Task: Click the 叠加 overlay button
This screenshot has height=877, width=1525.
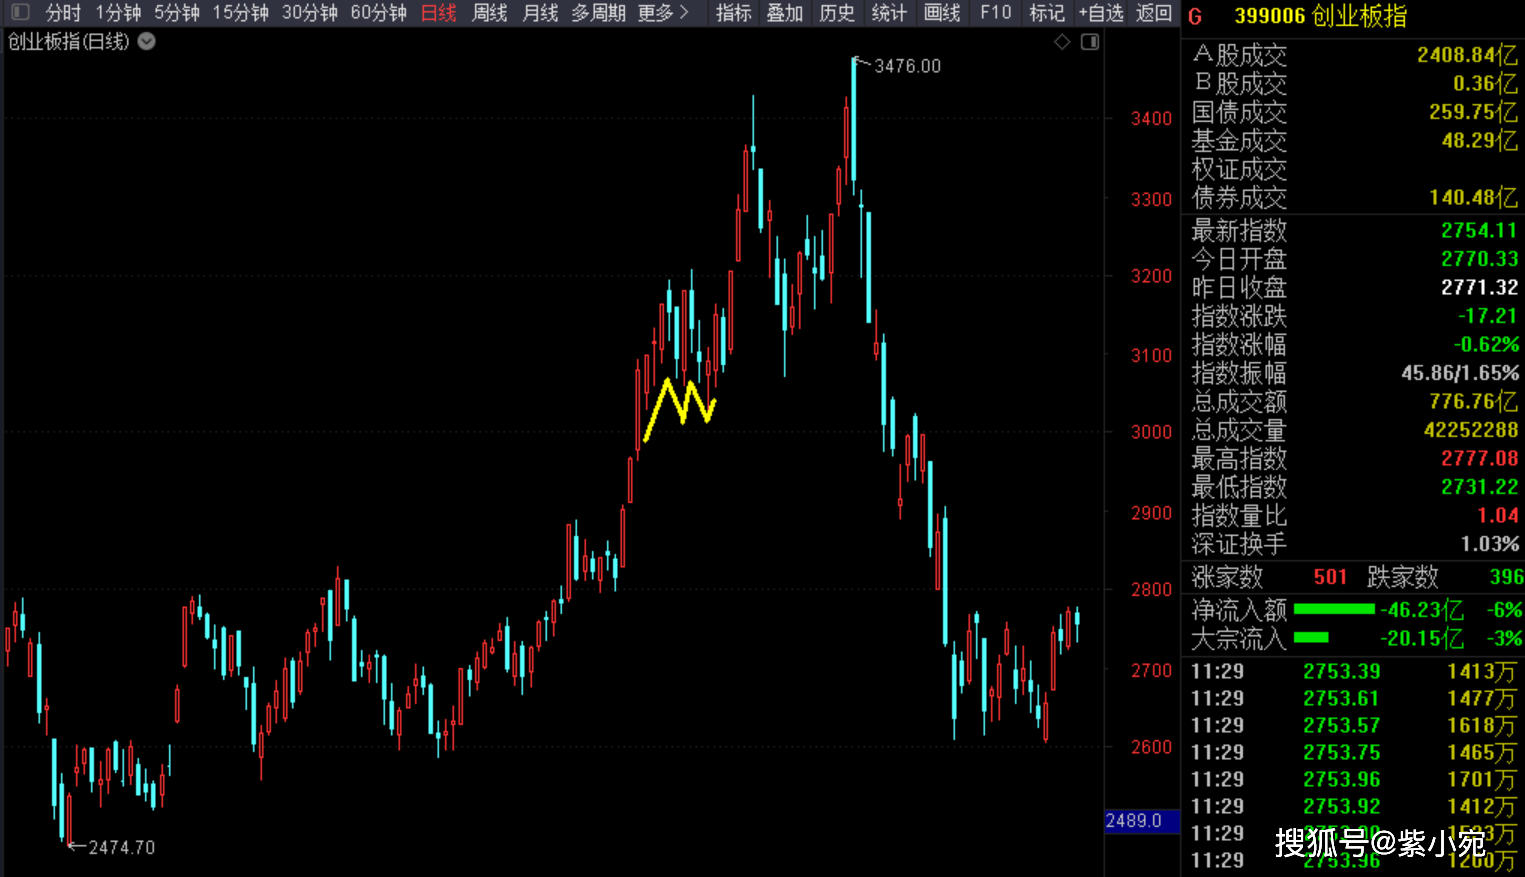Action: [785, 13]
